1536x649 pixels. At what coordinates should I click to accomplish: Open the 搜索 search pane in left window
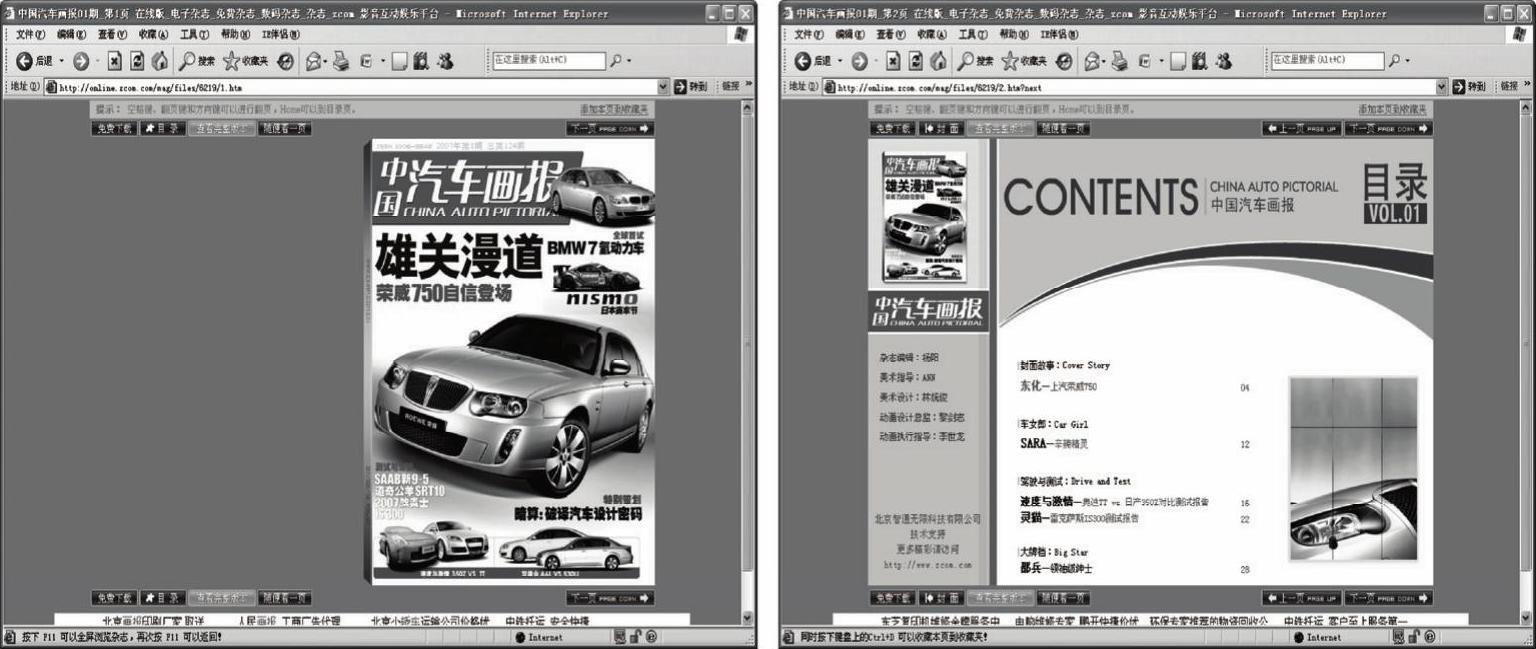pyautogui.click(x=197, y=61)
